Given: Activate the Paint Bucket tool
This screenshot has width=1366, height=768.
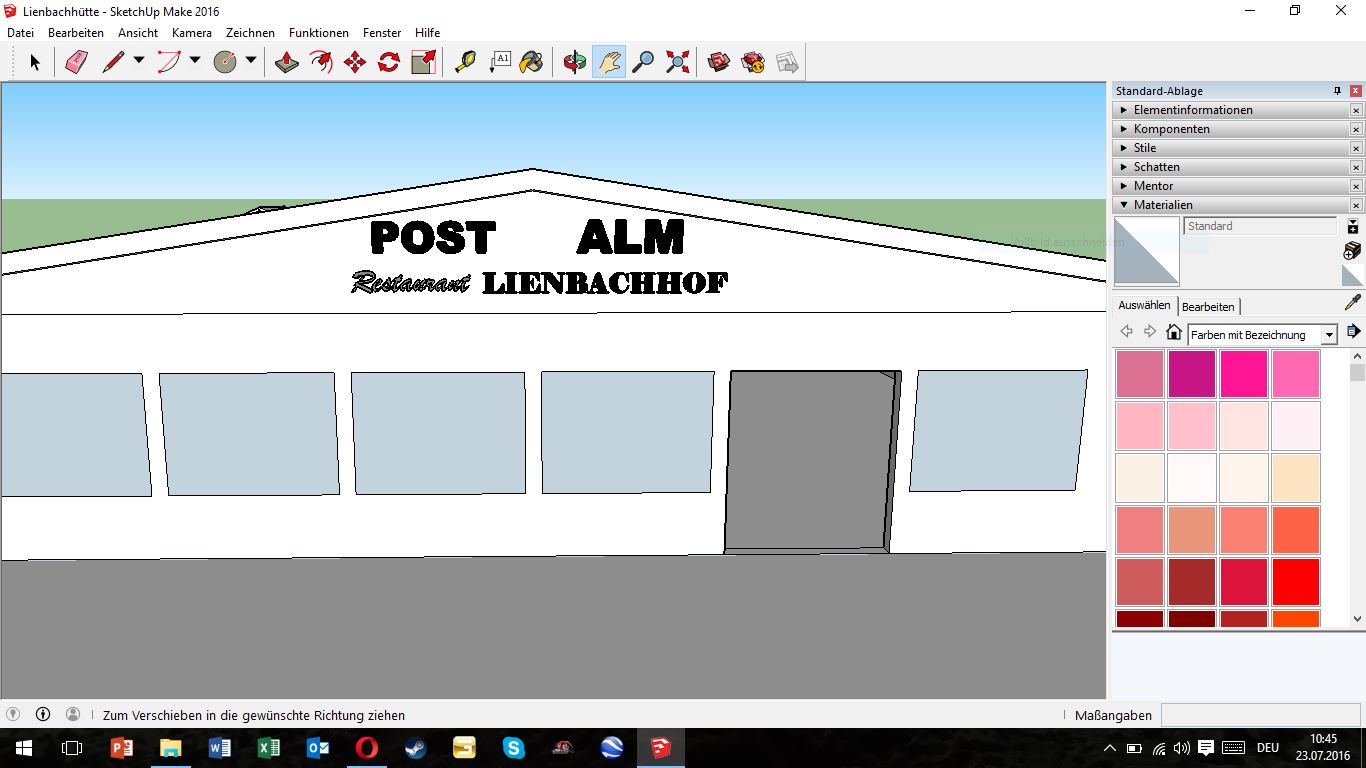Looking at the screenshot, I should pos(533,62).
